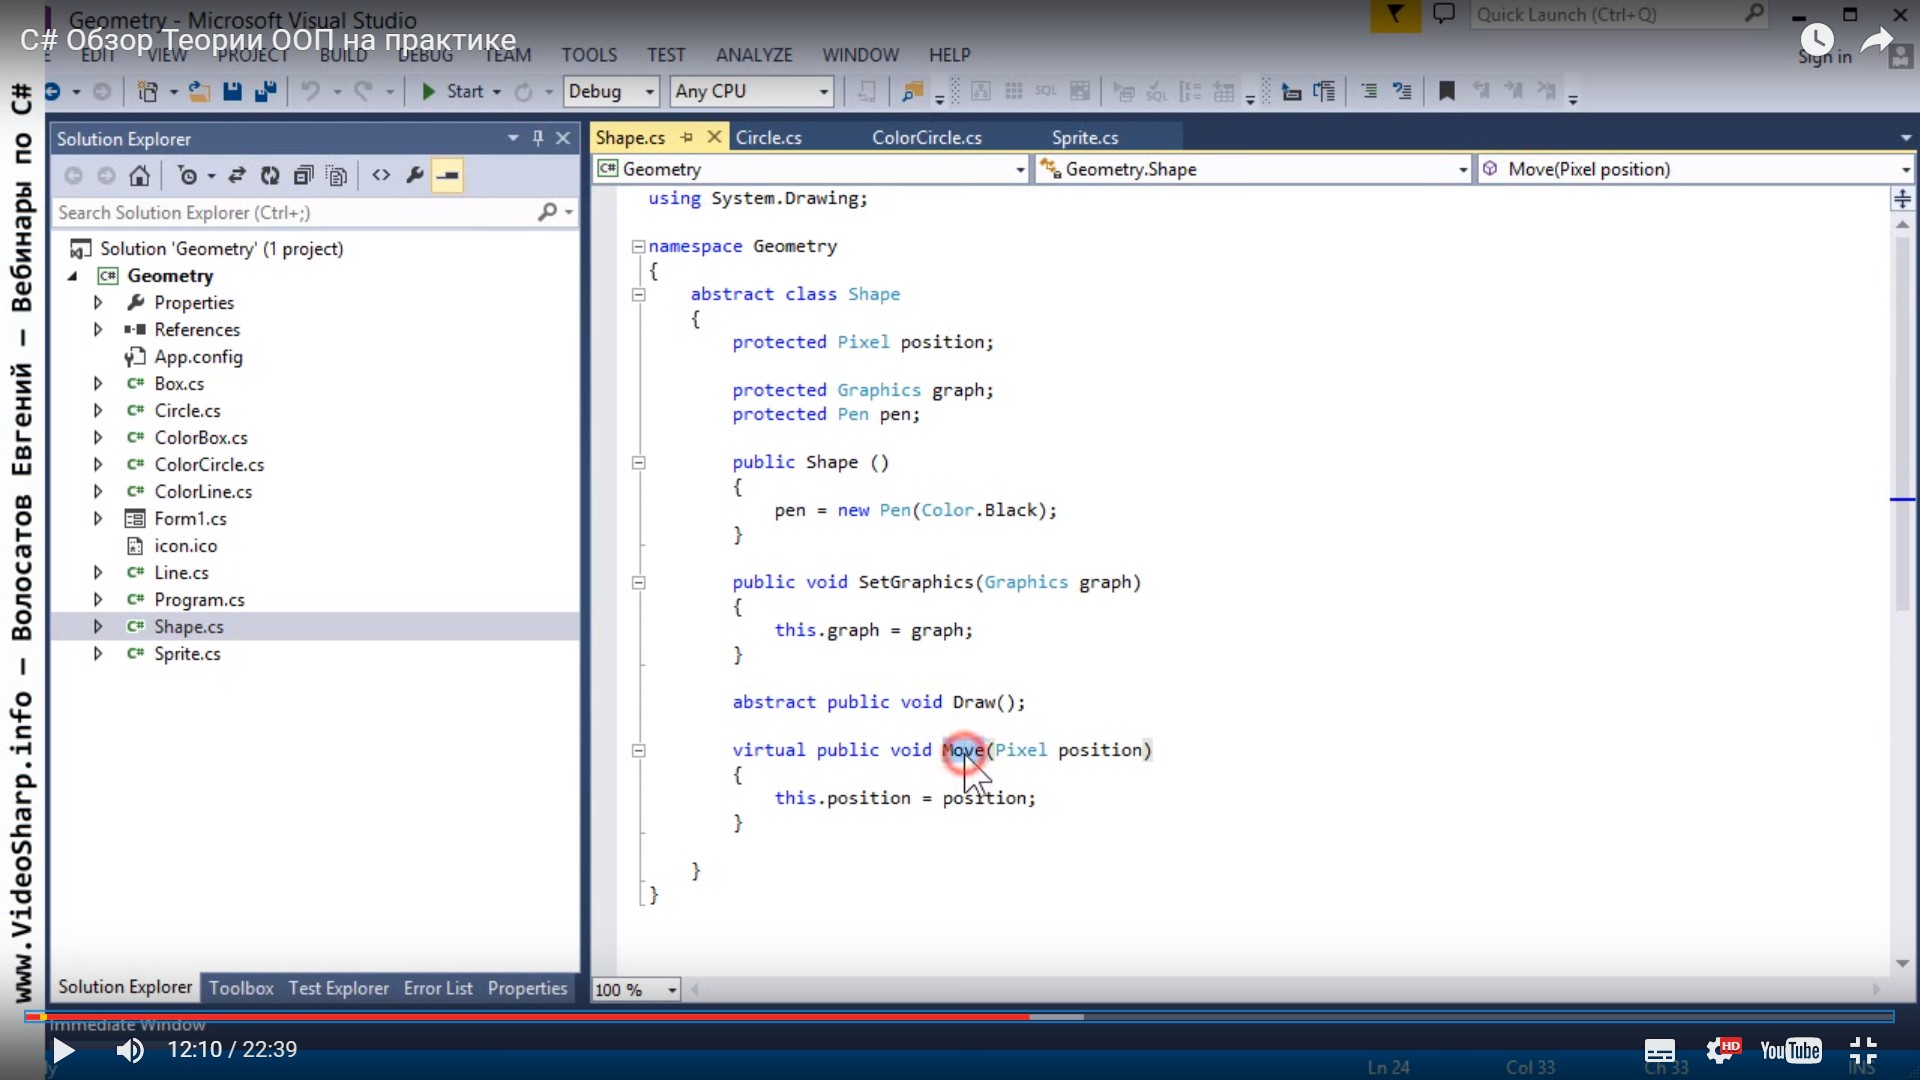Open the Debug configuration dropdown
The height and width of the screenshot is (1080, 1920).
611,91
